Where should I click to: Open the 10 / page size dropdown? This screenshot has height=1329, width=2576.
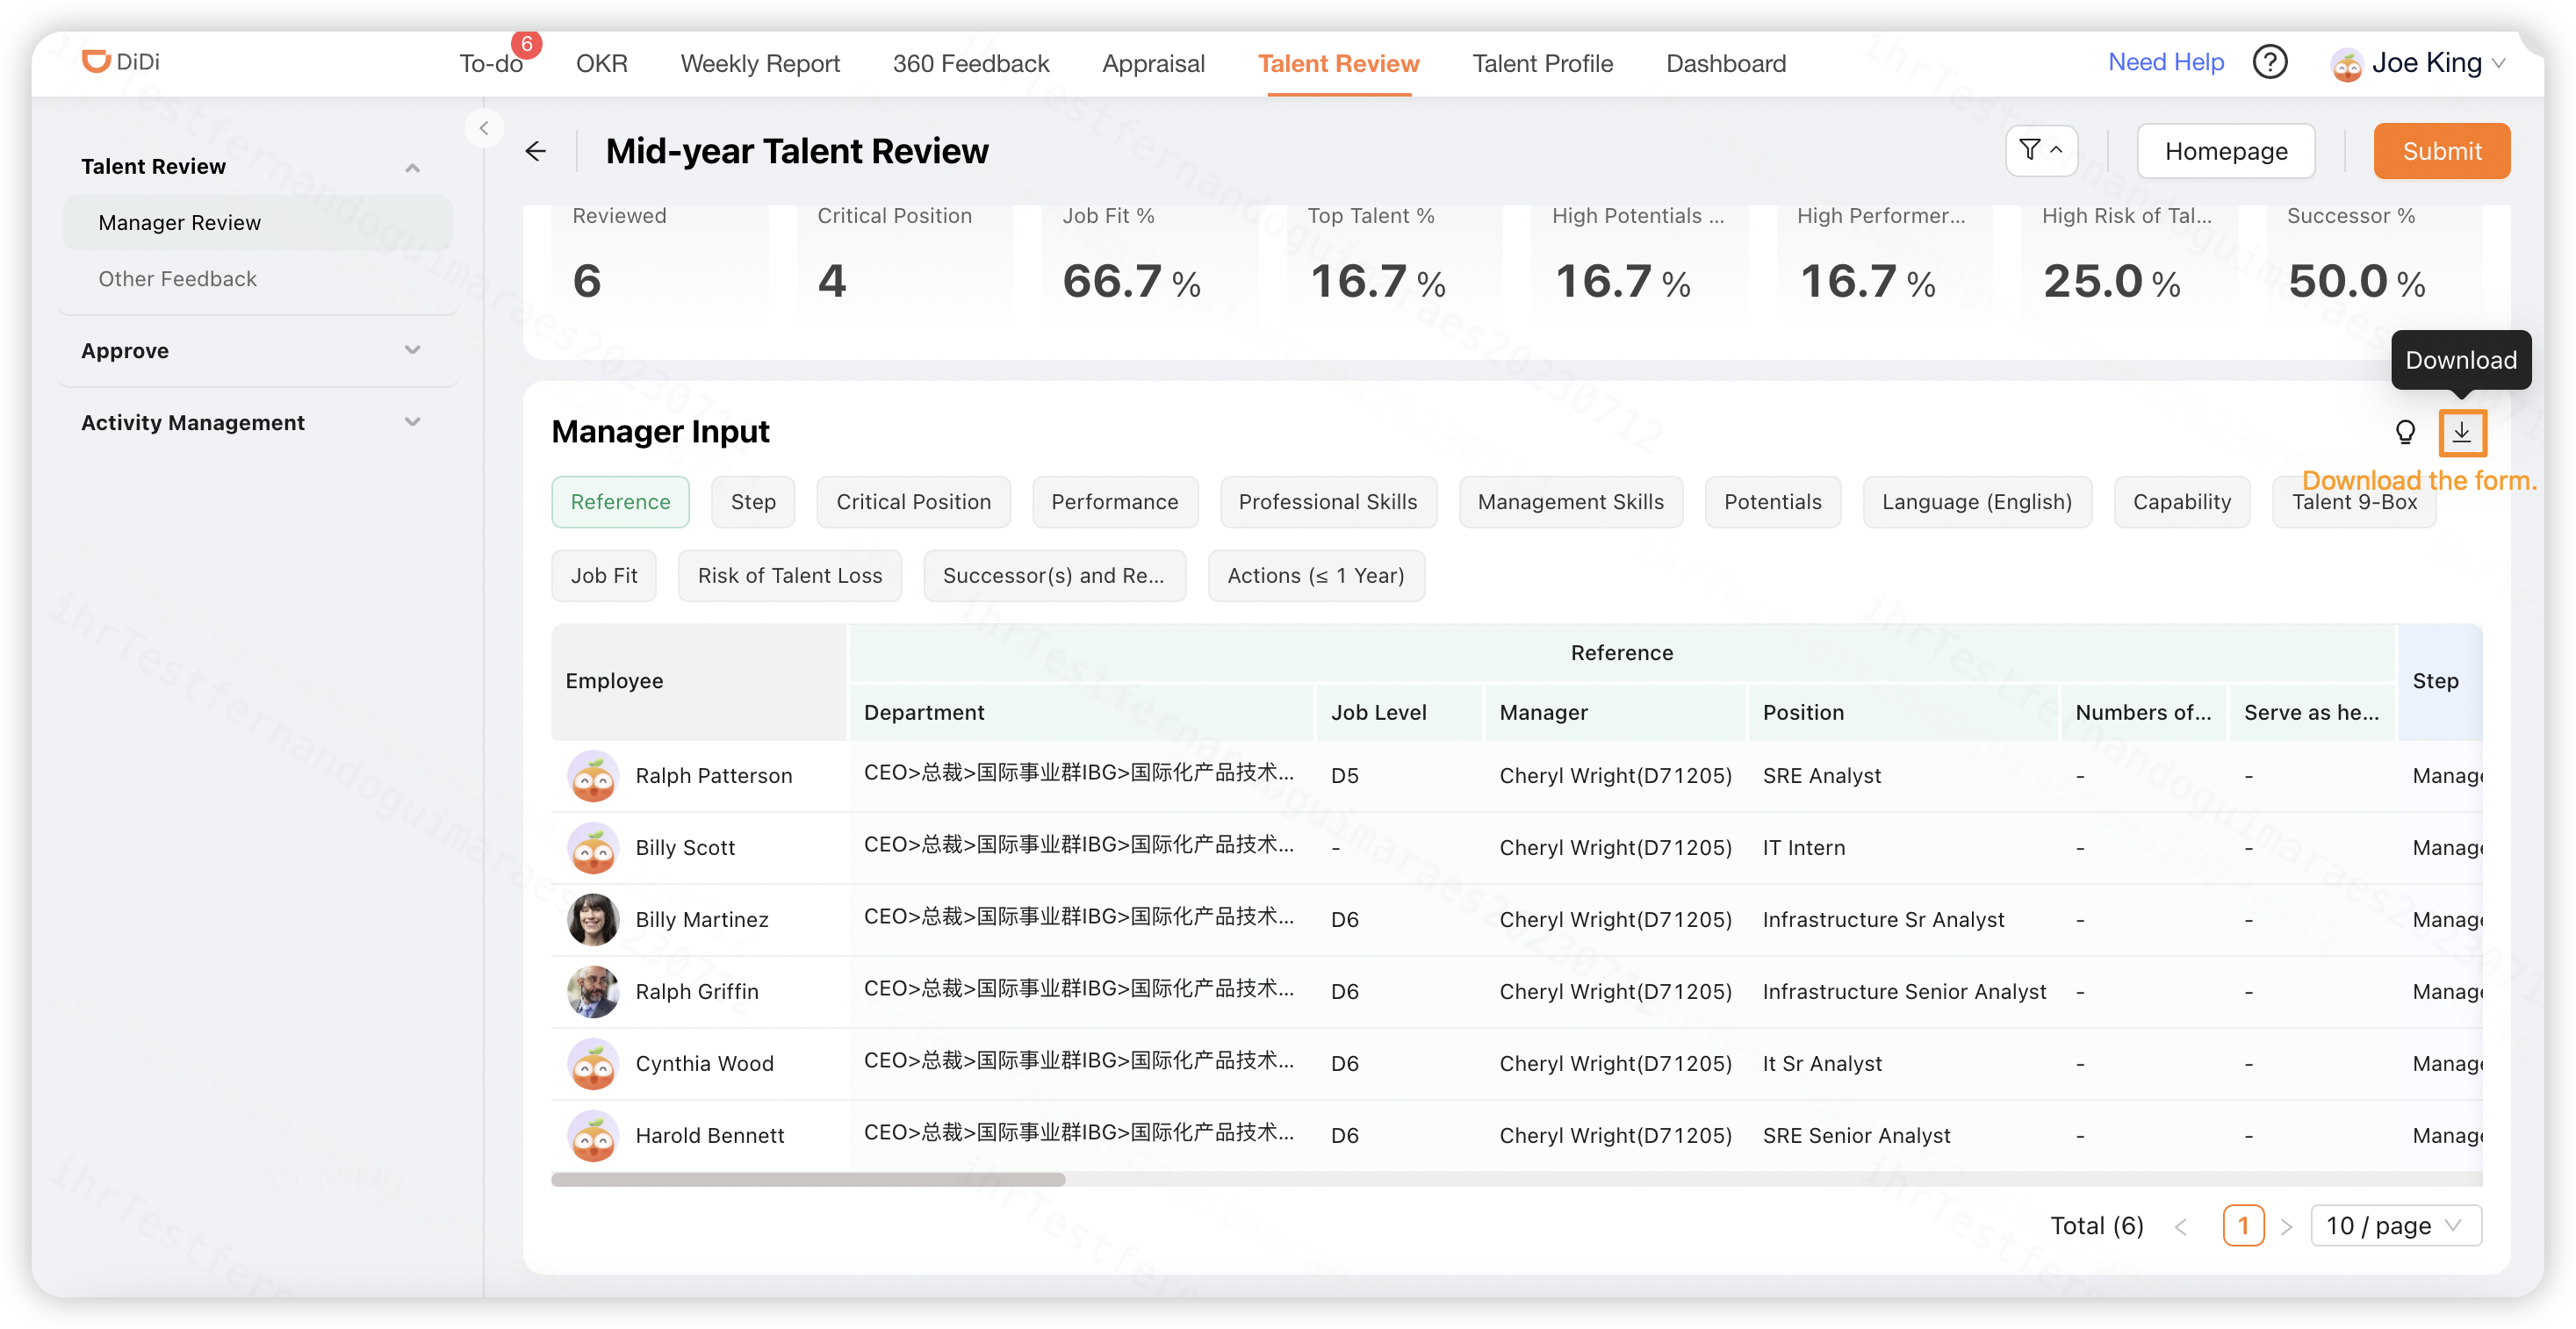coord(2395,1226)
